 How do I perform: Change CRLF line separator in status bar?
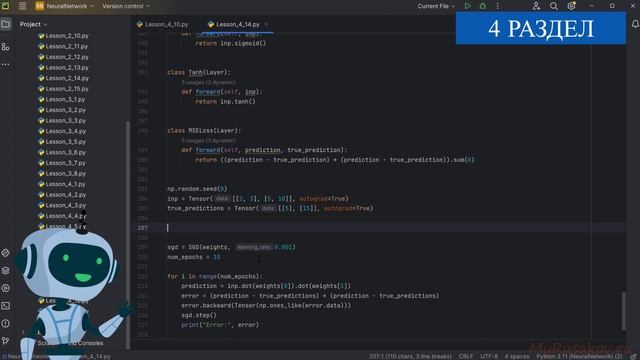coord(466,356)
